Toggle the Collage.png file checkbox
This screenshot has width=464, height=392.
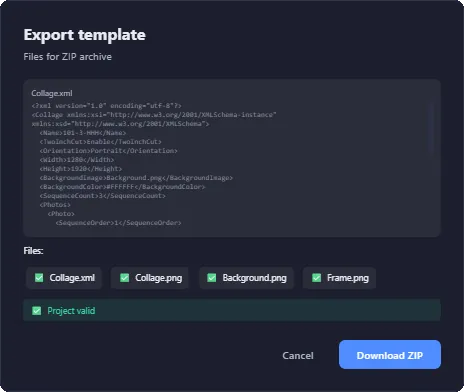124,278
